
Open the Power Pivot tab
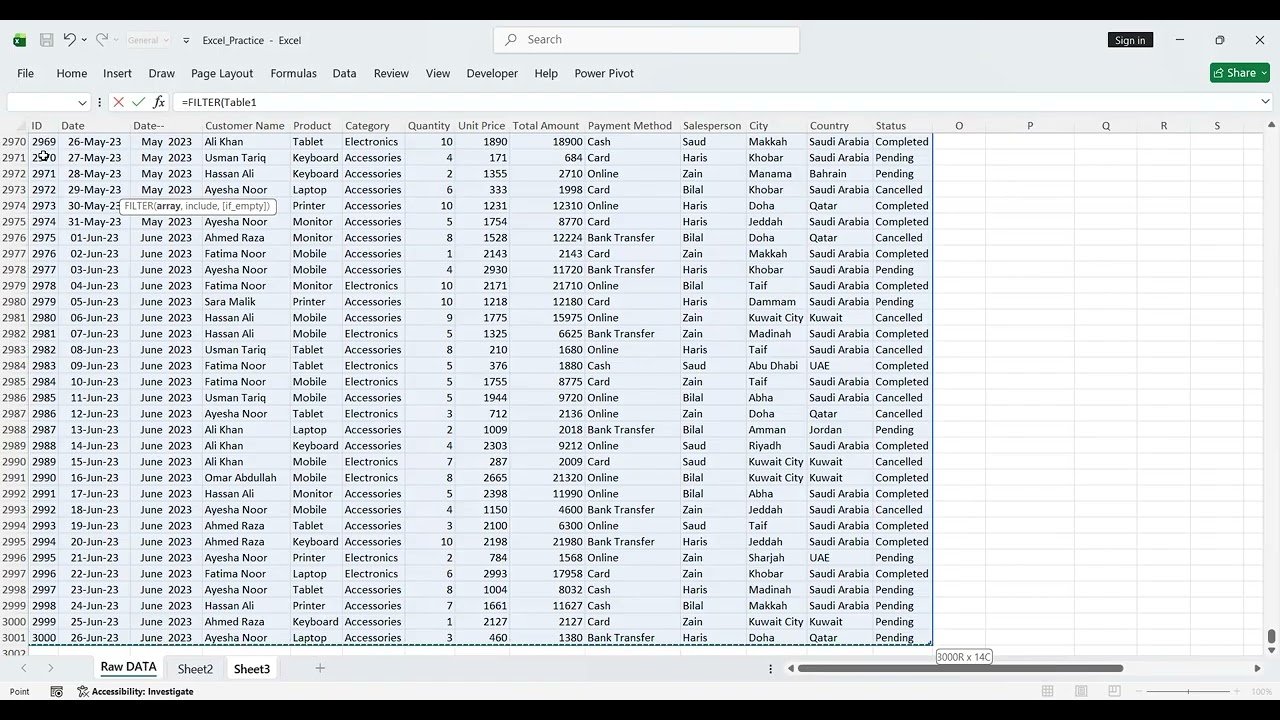pos(604,73)
